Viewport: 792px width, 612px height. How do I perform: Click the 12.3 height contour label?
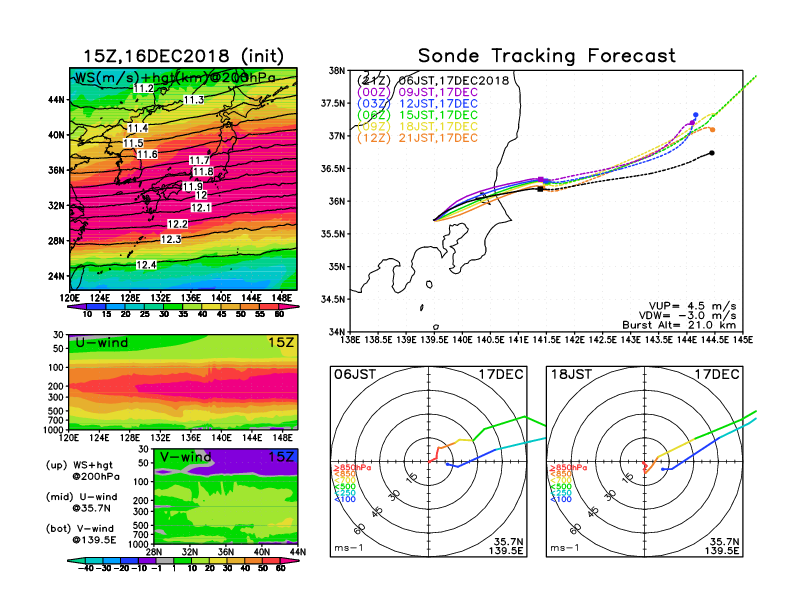click(x=171, y=239)
